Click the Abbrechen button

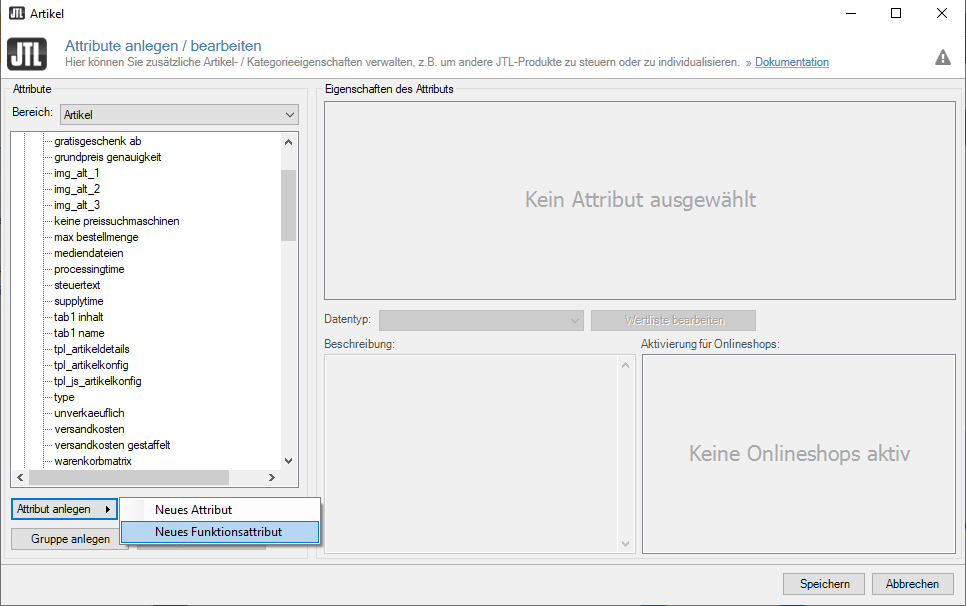[x=912, y=584]
